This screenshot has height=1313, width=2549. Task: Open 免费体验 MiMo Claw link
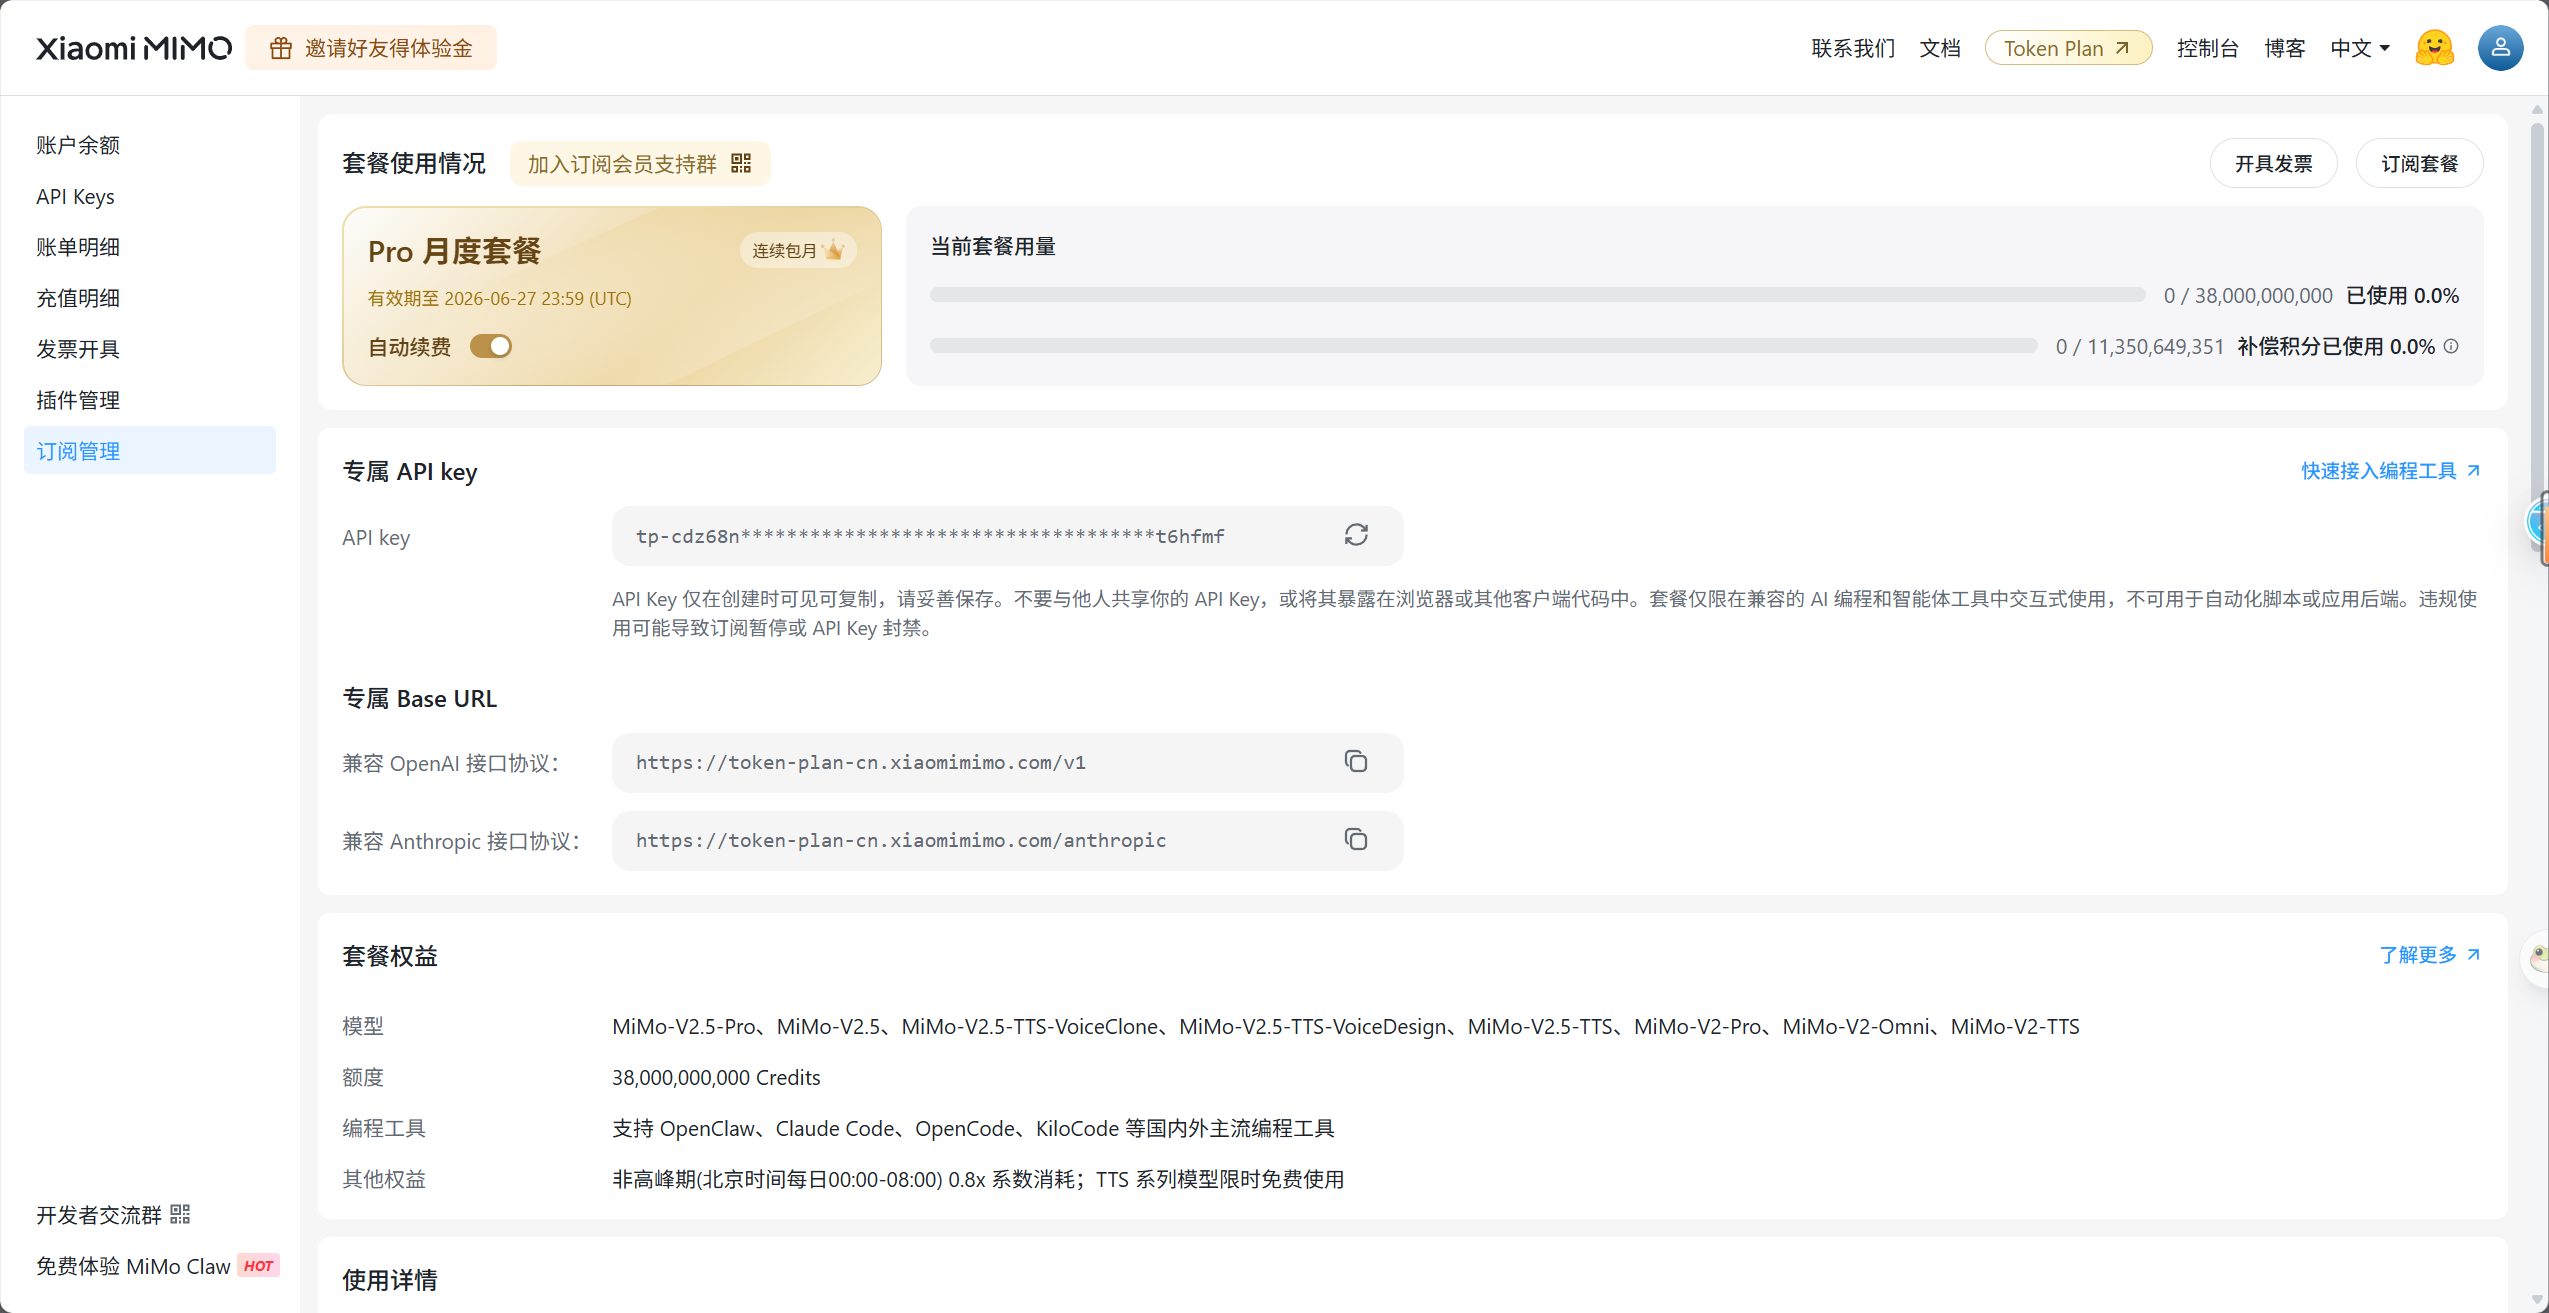pyautogui.click(x=133, y=1266)
